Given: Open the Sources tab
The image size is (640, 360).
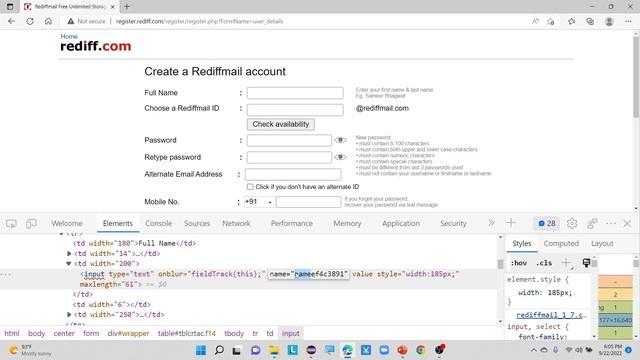Looking at the screenshot, I should point(197,223).
